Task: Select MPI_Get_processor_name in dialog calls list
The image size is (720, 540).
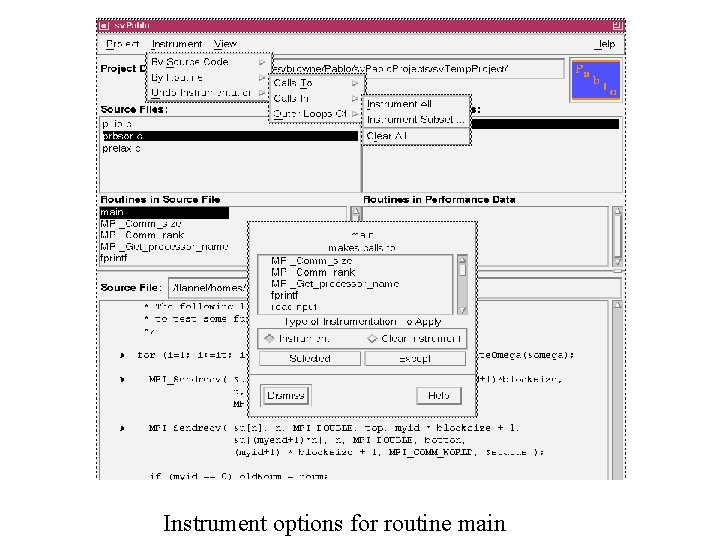Action: pos(335,284)
